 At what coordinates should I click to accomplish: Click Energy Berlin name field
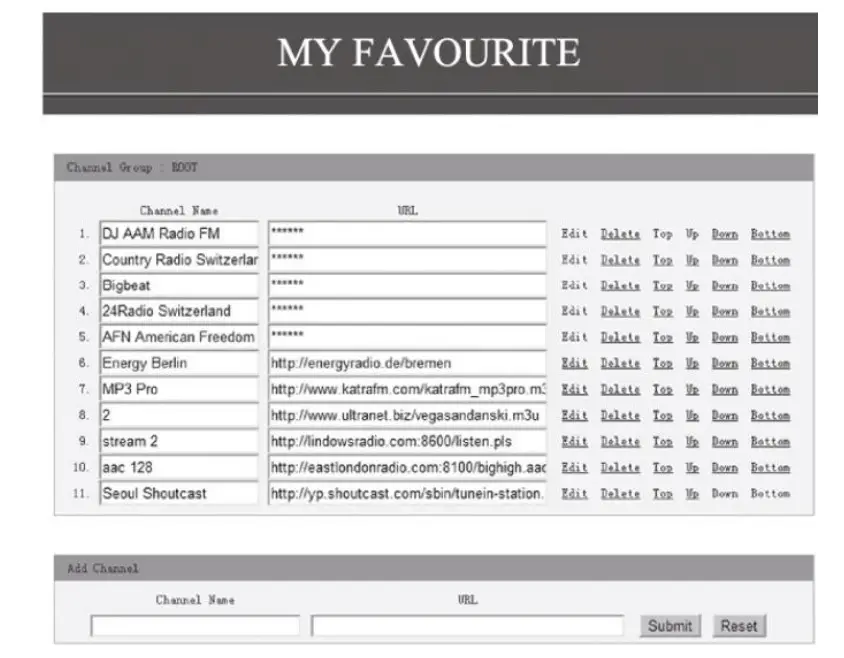point(179,363)
